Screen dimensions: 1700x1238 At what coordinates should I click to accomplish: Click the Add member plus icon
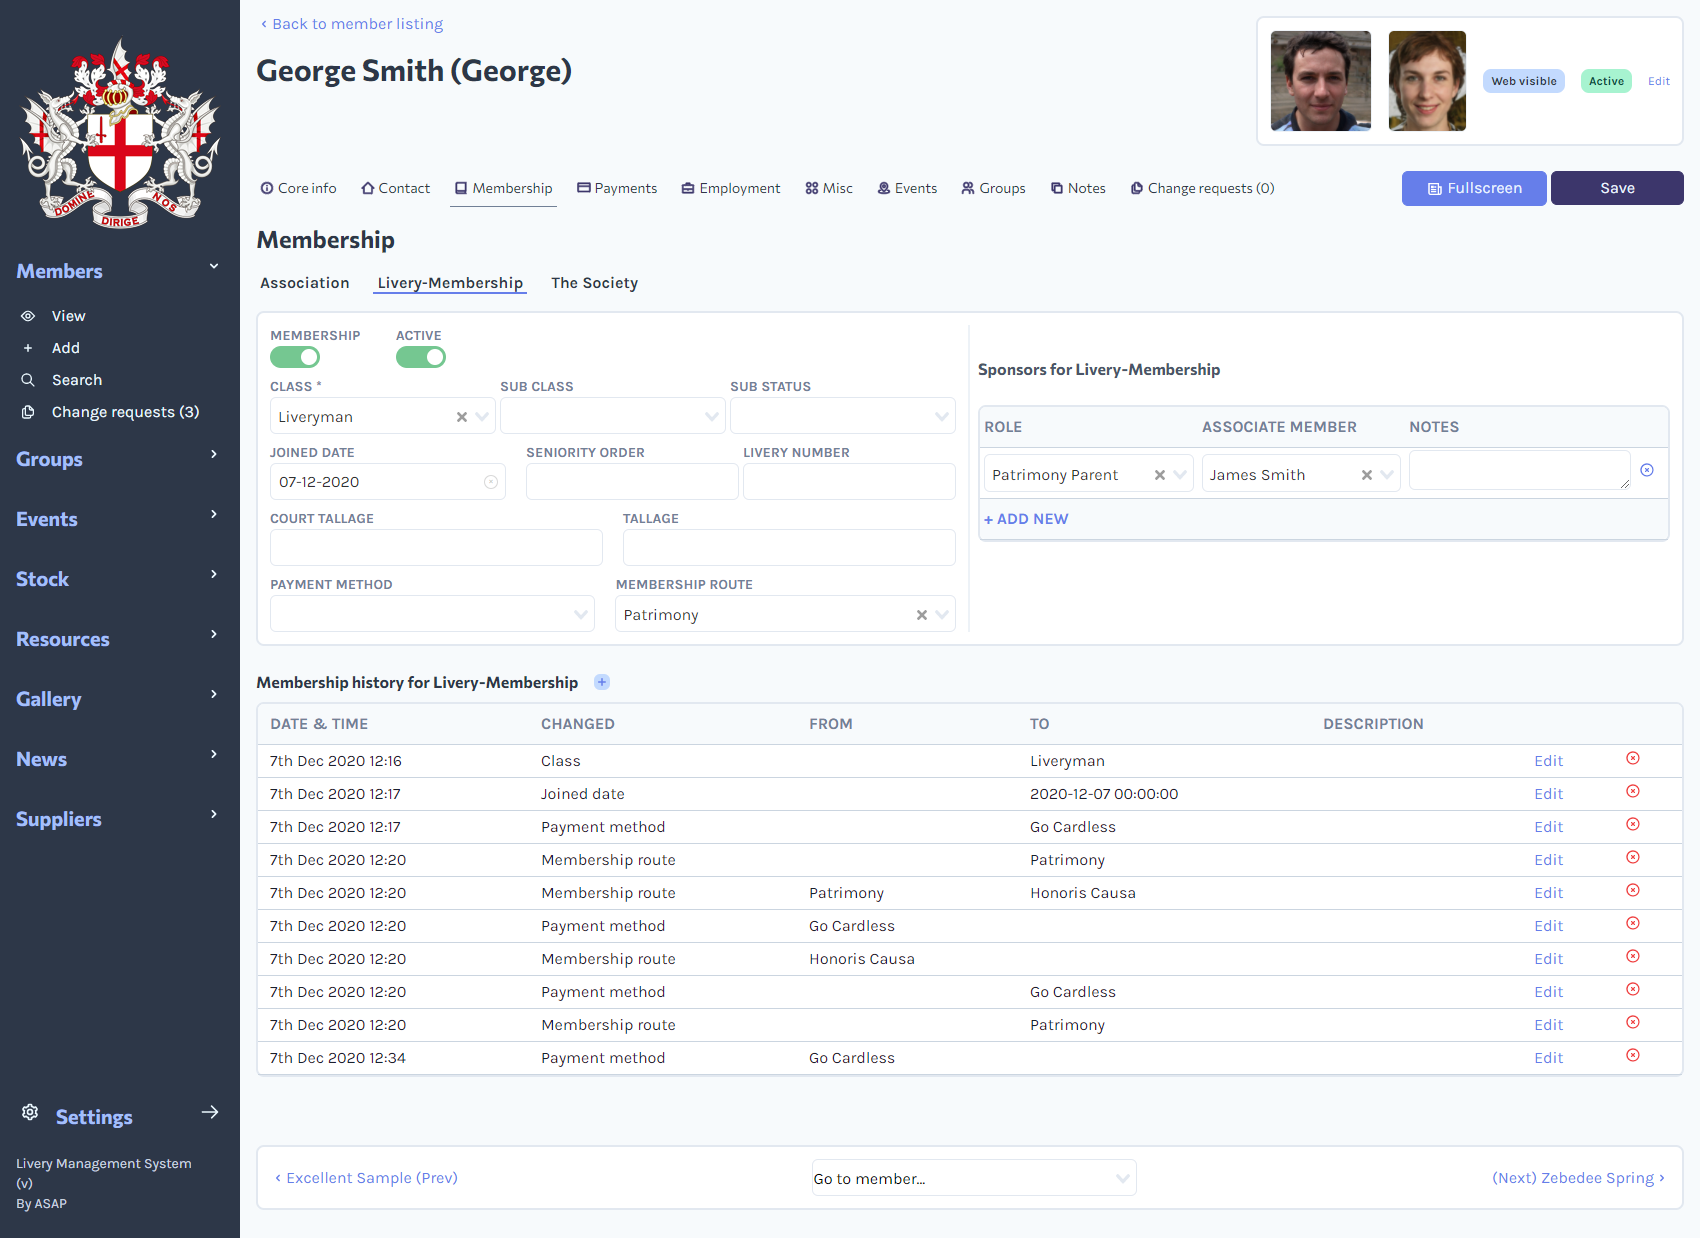tap(28, 348)
